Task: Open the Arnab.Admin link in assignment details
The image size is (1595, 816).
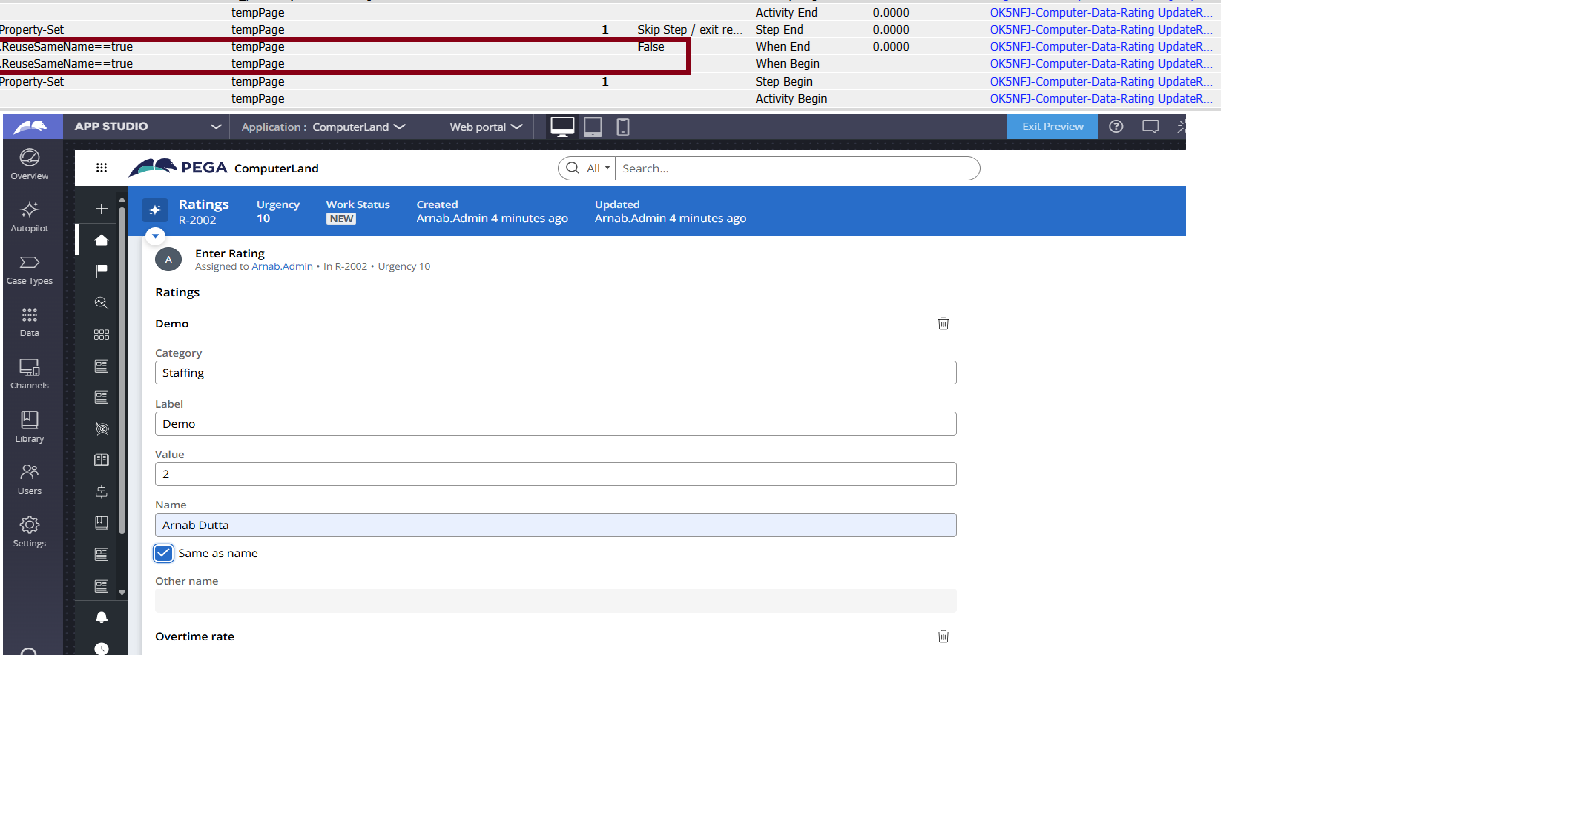Action: pyautogui.click(x=282, y=267)
